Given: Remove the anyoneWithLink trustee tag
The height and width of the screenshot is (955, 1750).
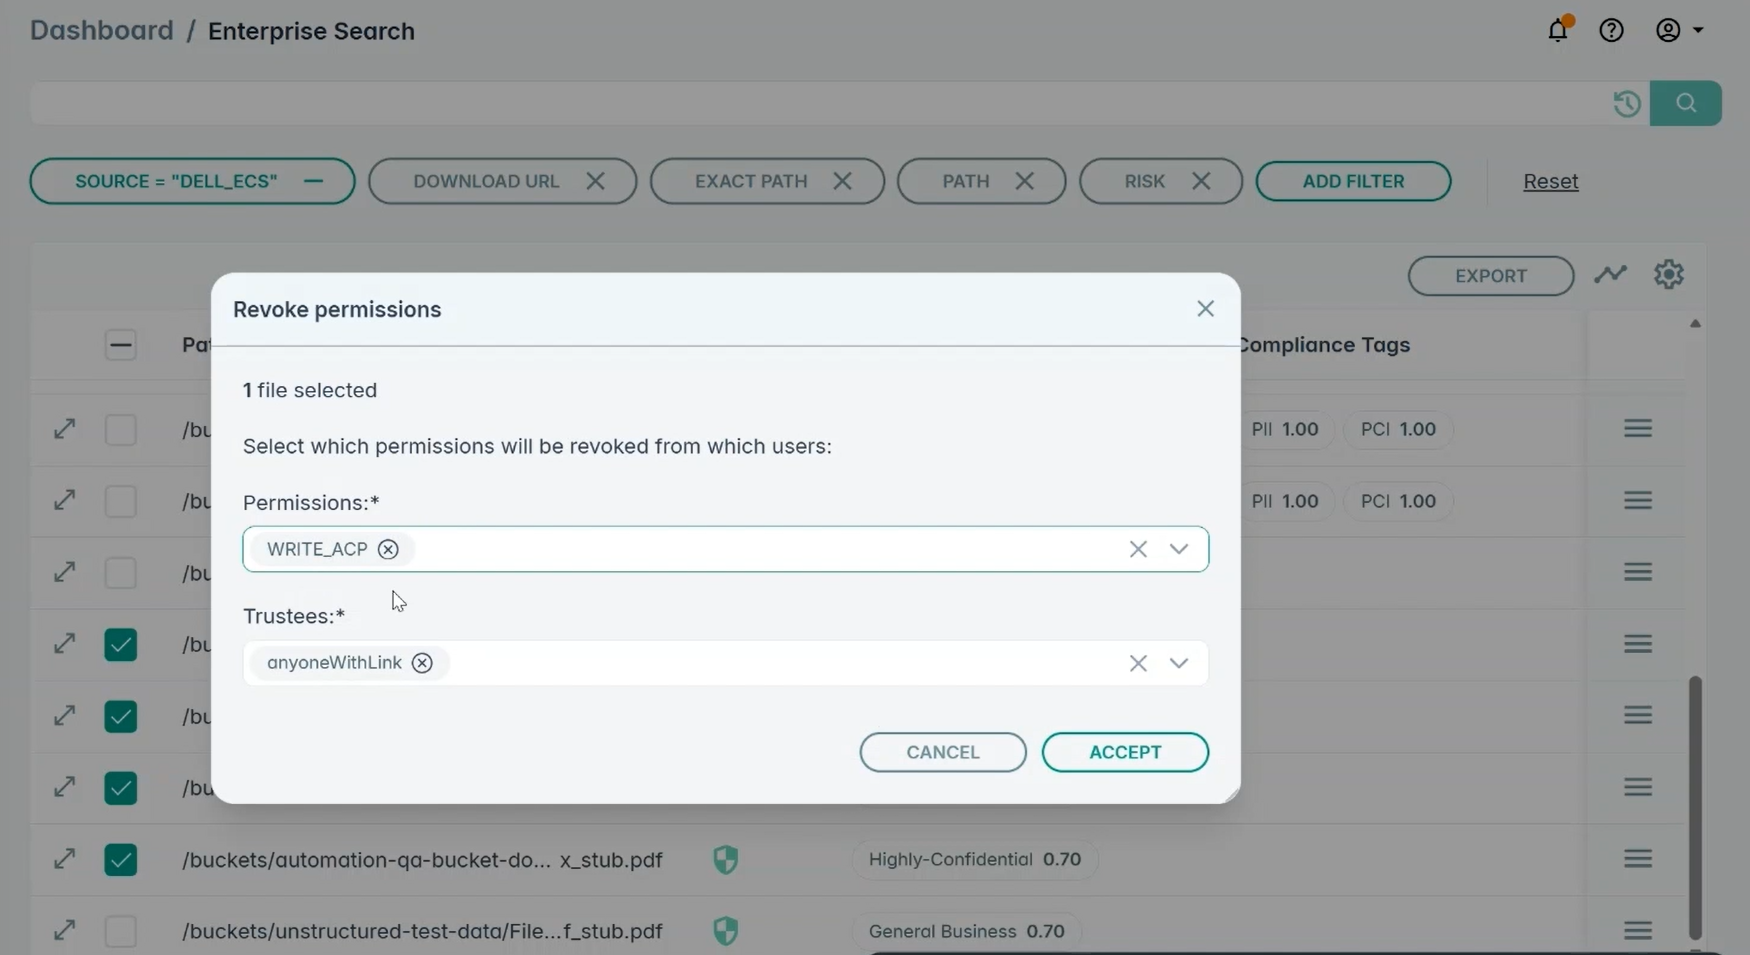Looking at the screenshot, I should click(422, 663).
